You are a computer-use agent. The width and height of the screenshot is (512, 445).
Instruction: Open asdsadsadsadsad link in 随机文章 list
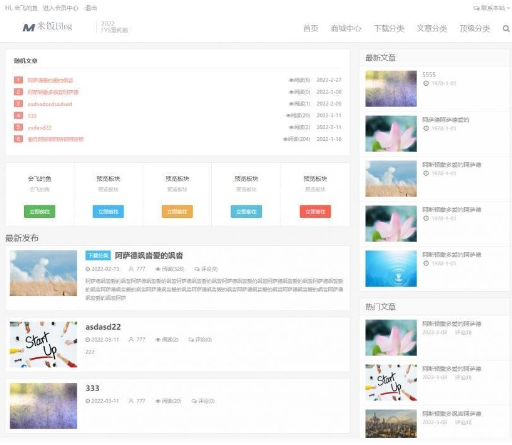pos(50,104)
